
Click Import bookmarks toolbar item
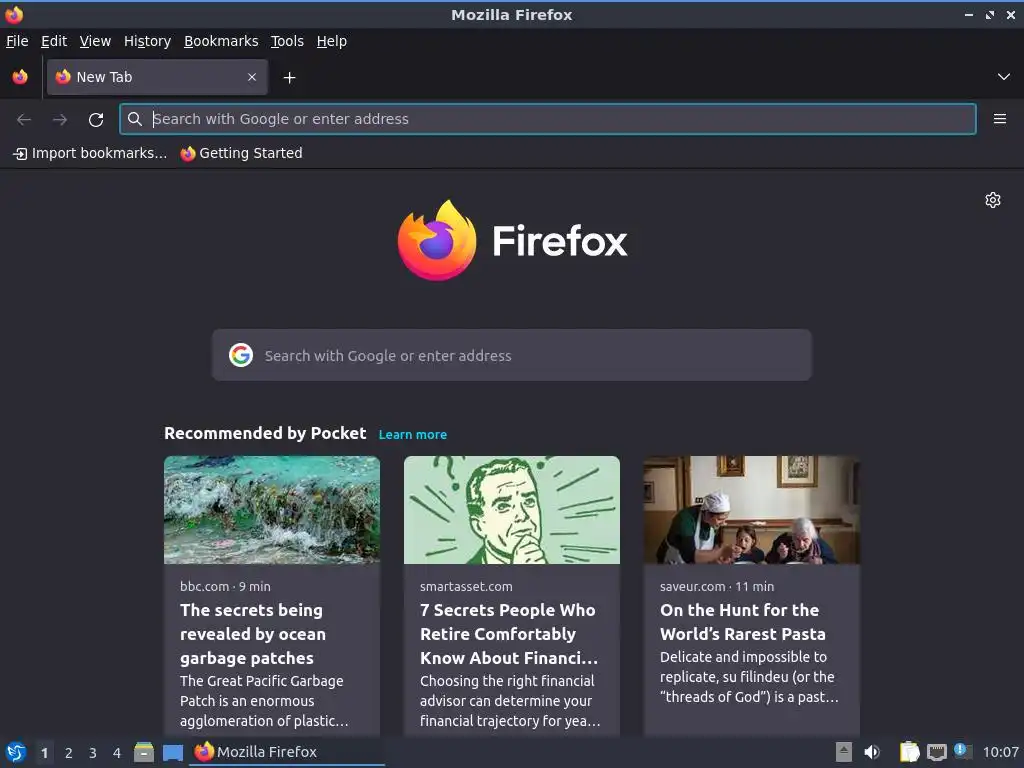(90, 153)
